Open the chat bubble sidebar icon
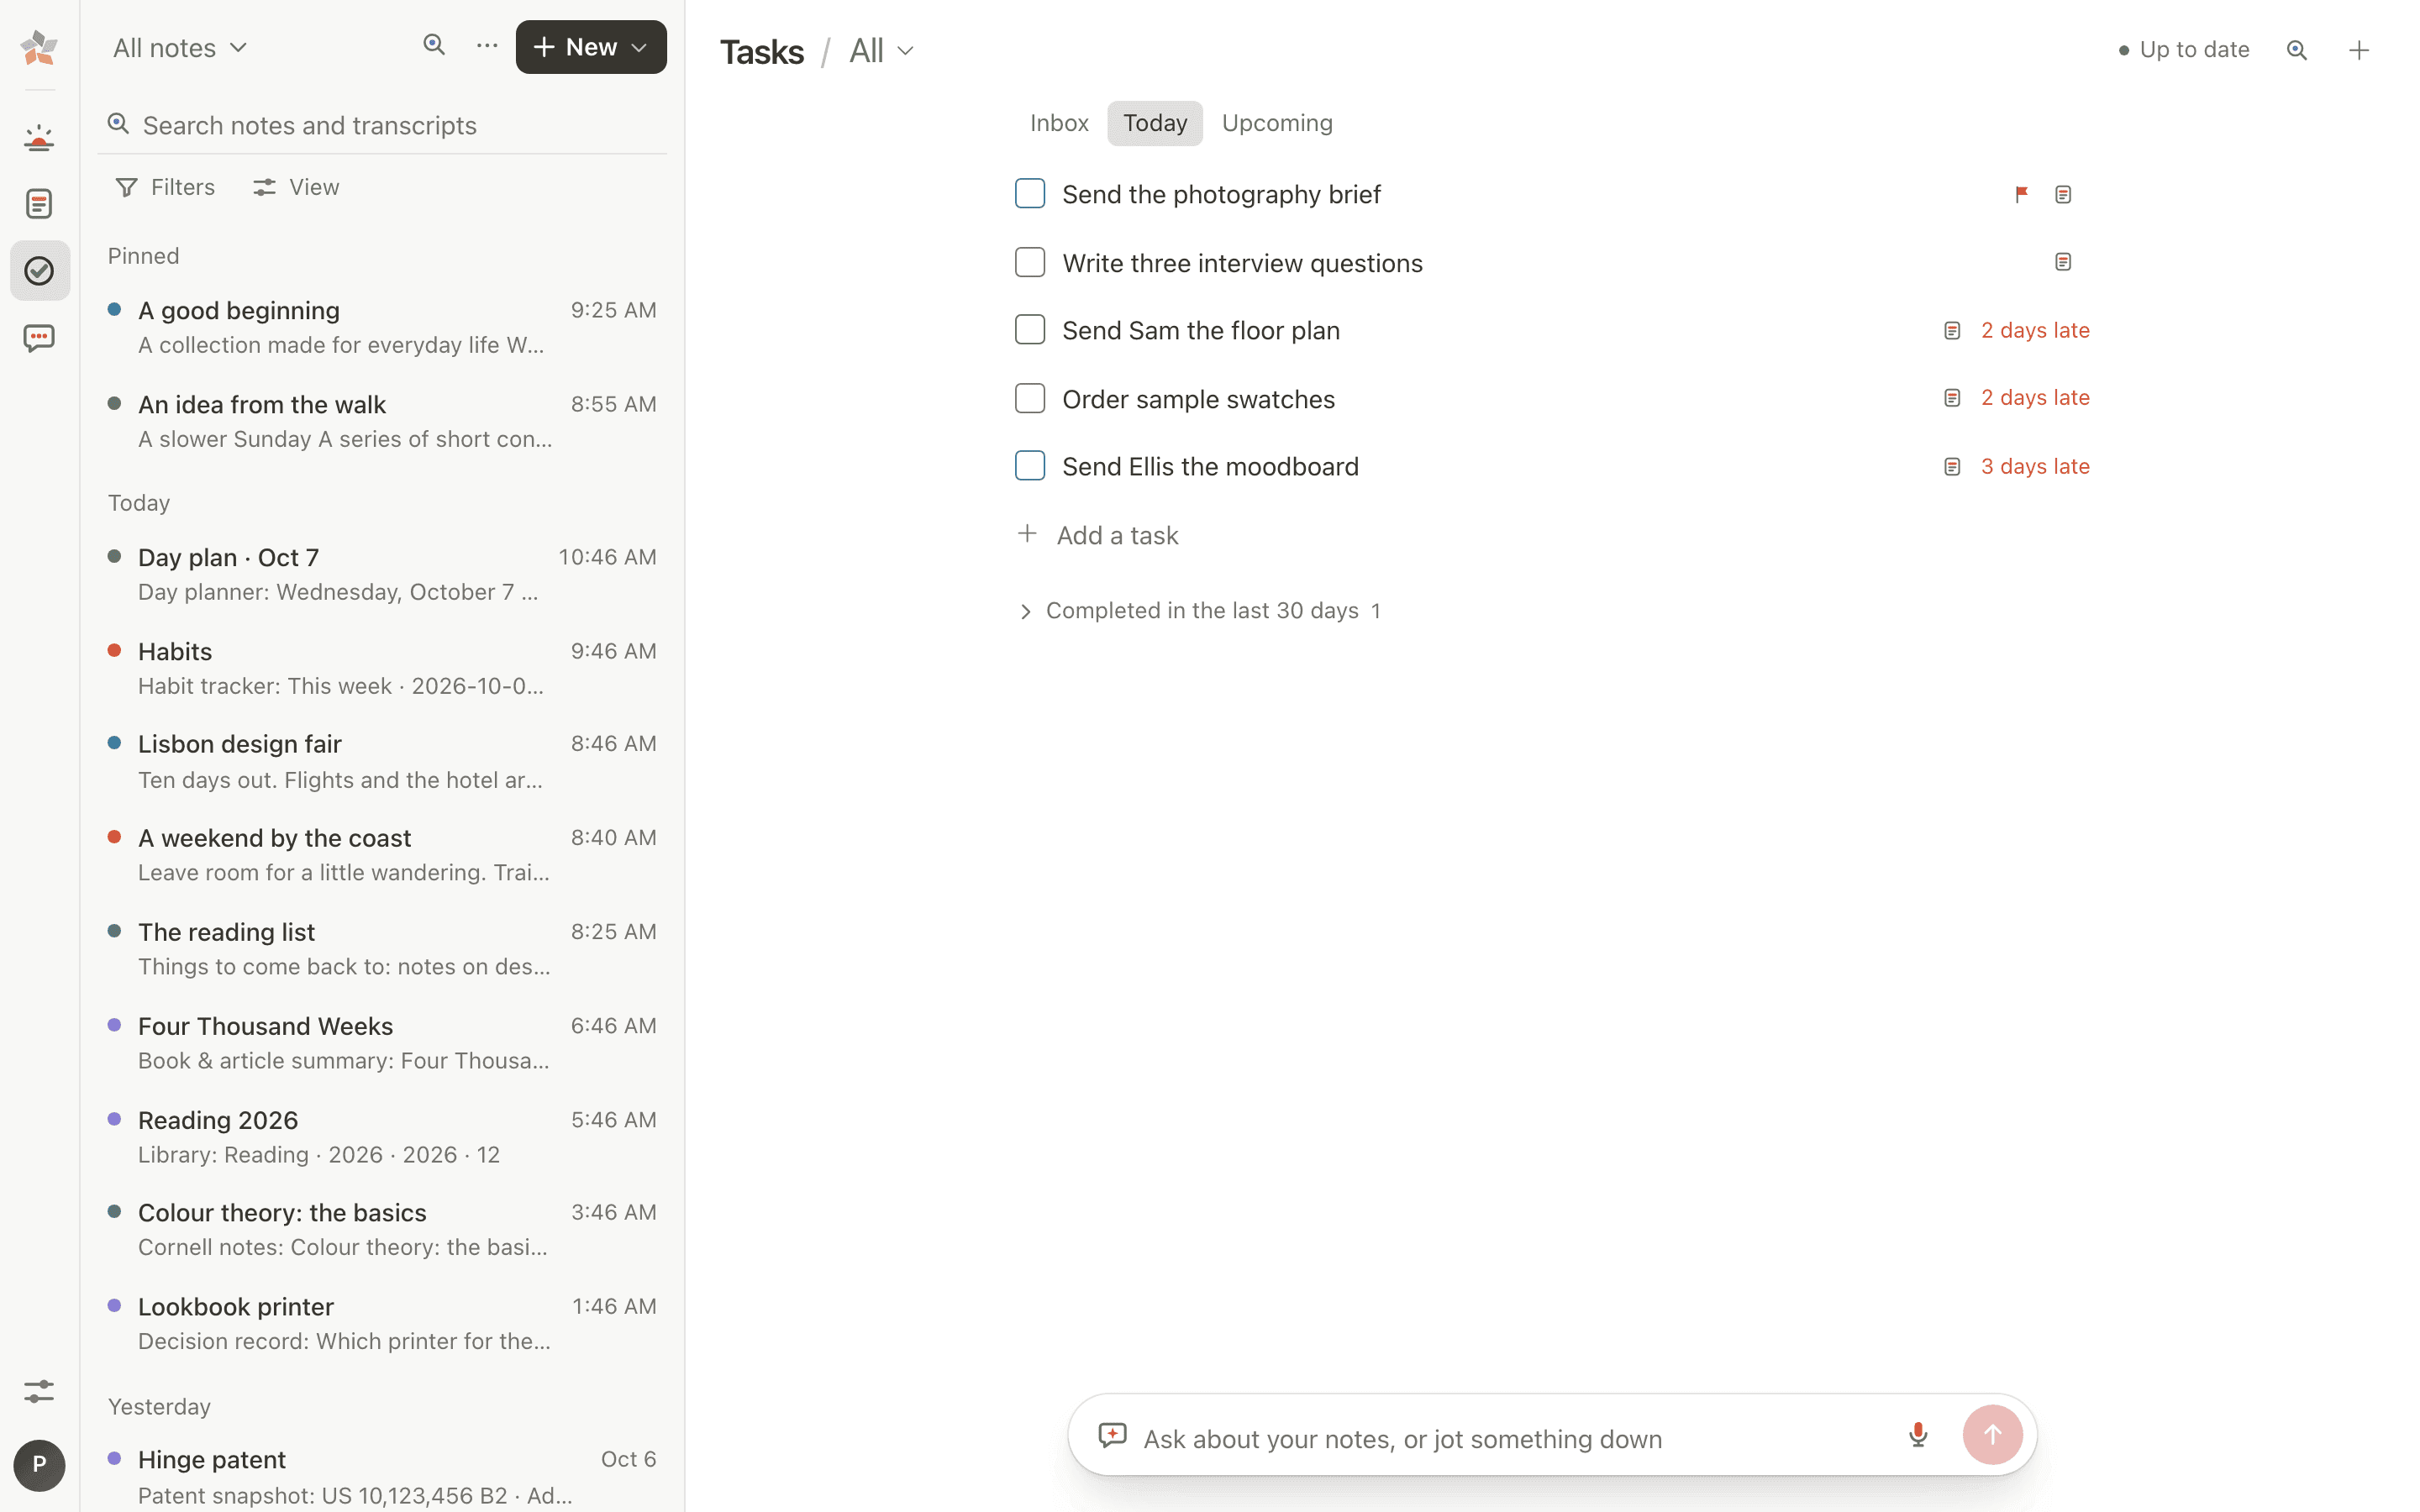 (39, 338)
